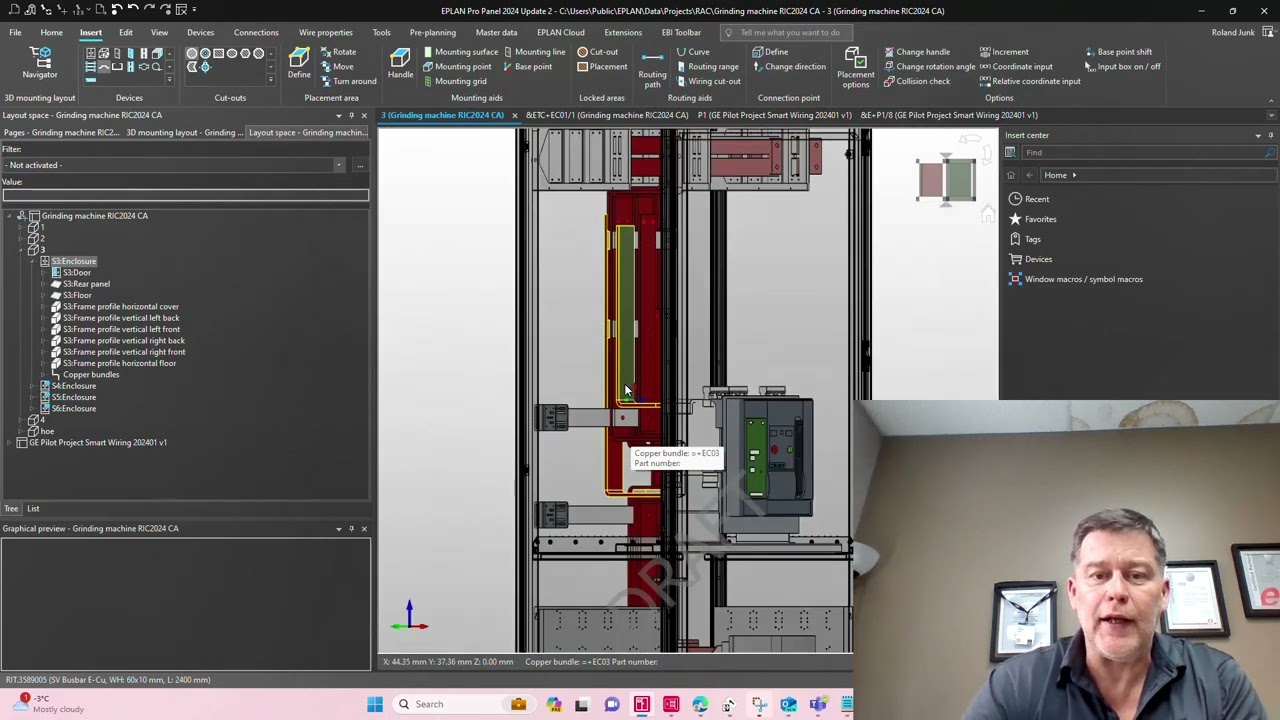
Task: Switch to the Home ribbon tab
Action: click(x=51, y=32)
